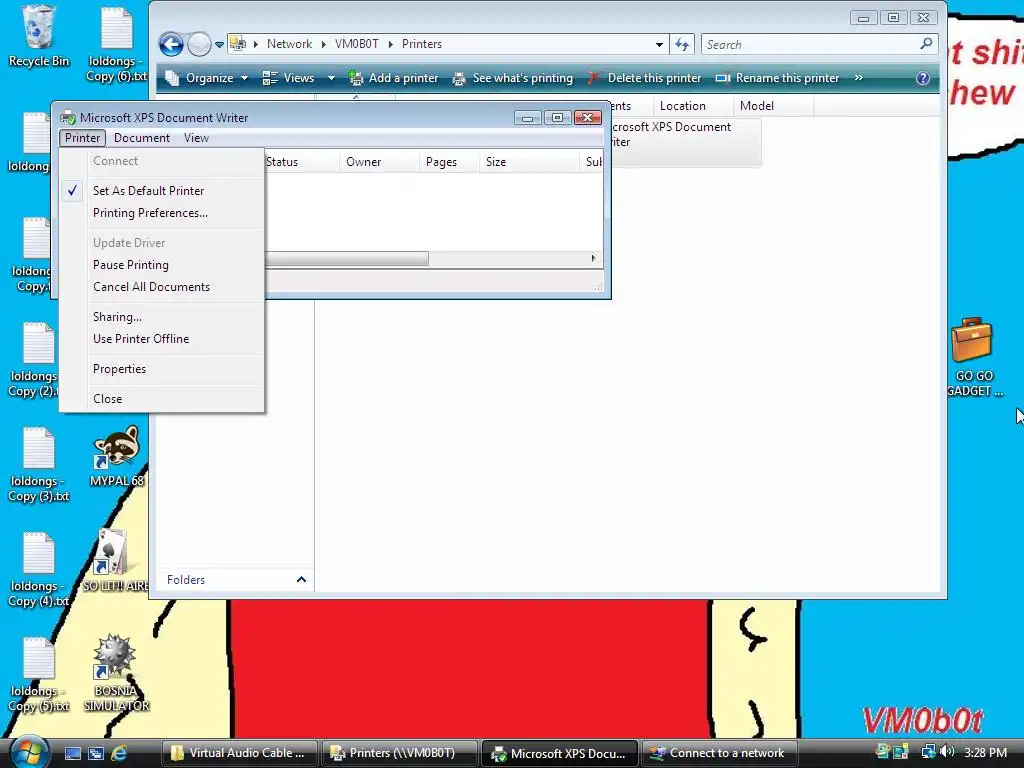Select loldongs - Copy (5).txt file icon

coord(39,675)
